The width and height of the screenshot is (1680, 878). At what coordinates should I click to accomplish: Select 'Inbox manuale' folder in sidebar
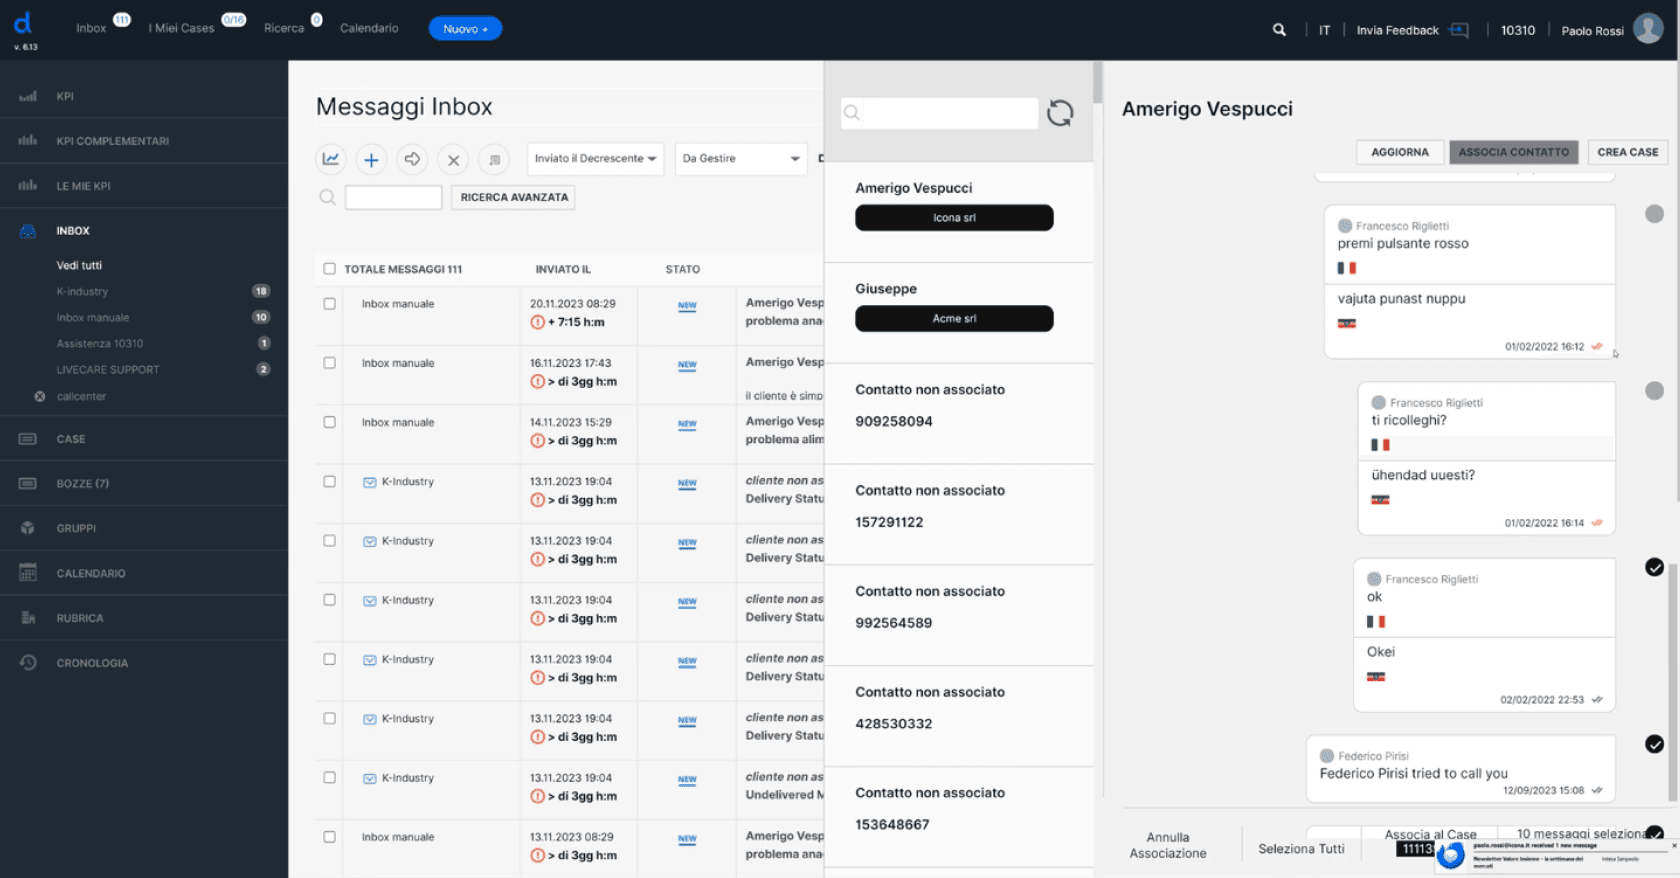click(x=93, y=318)
